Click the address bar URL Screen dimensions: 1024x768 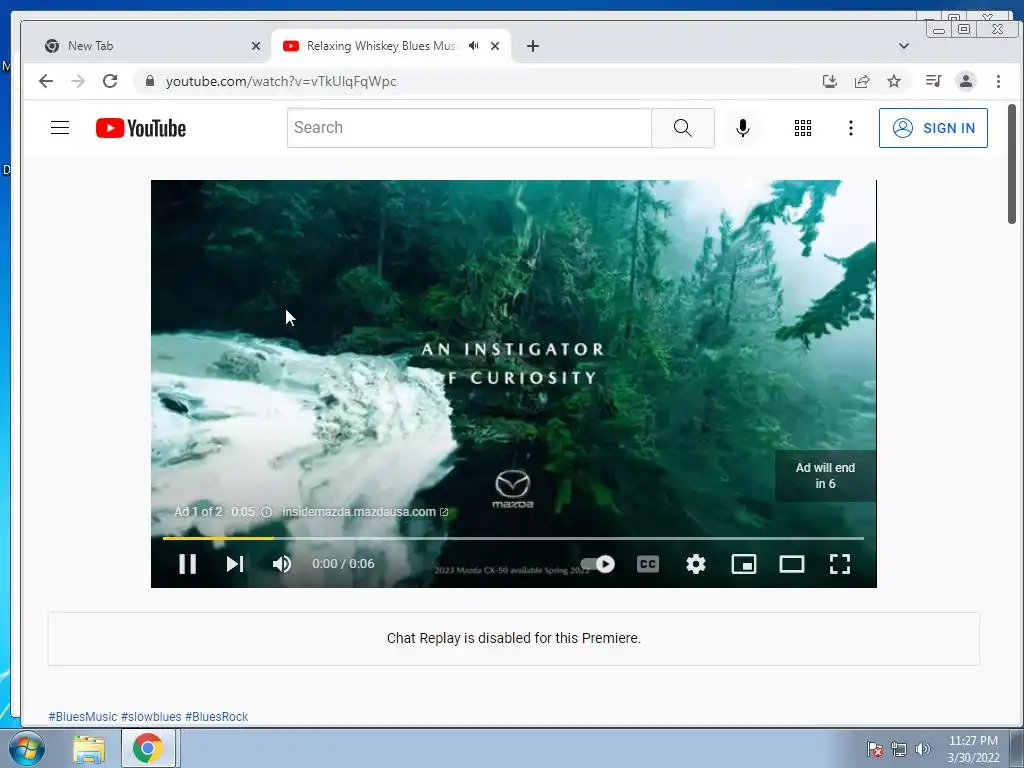[x=281, y=81]
